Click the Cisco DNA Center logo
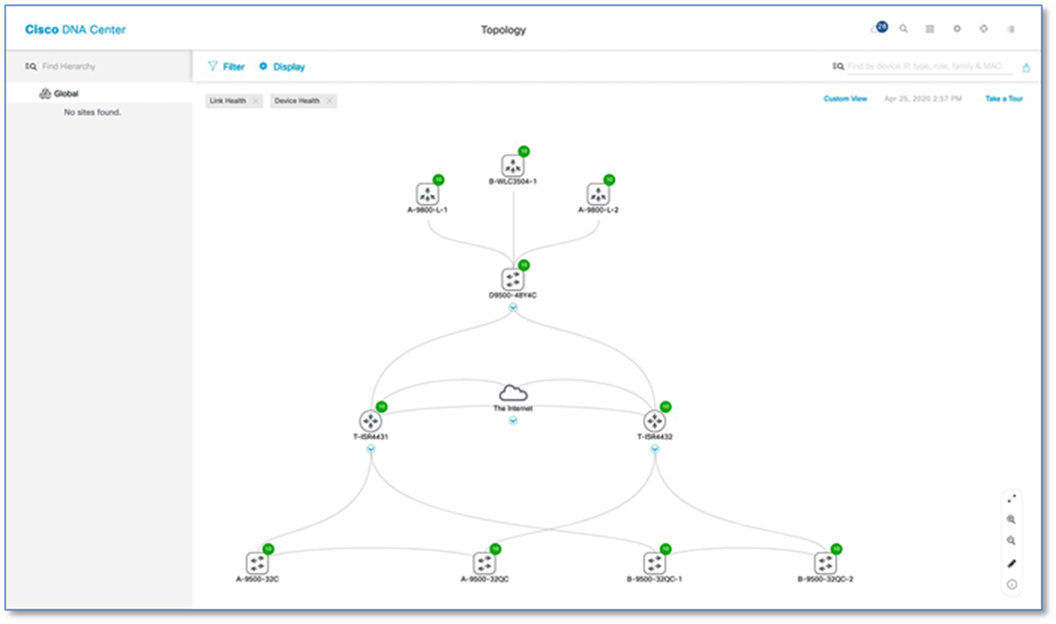The image size is (1056, 624). (75, 30)
